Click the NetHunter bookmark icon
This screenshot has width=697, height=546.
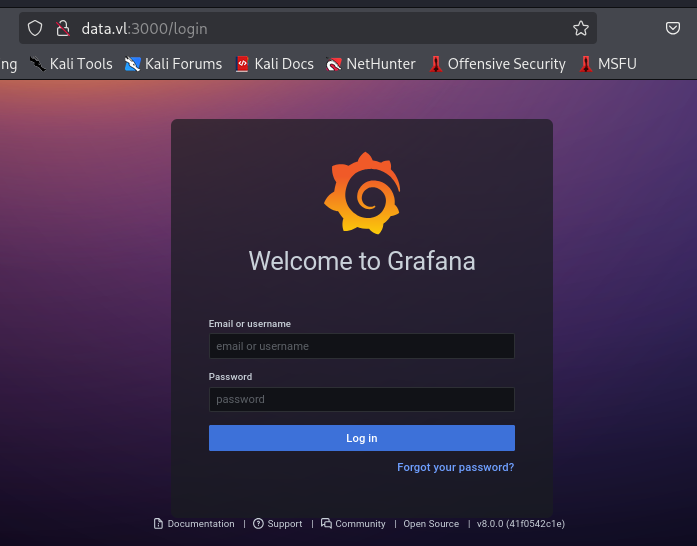click(333, 64)
